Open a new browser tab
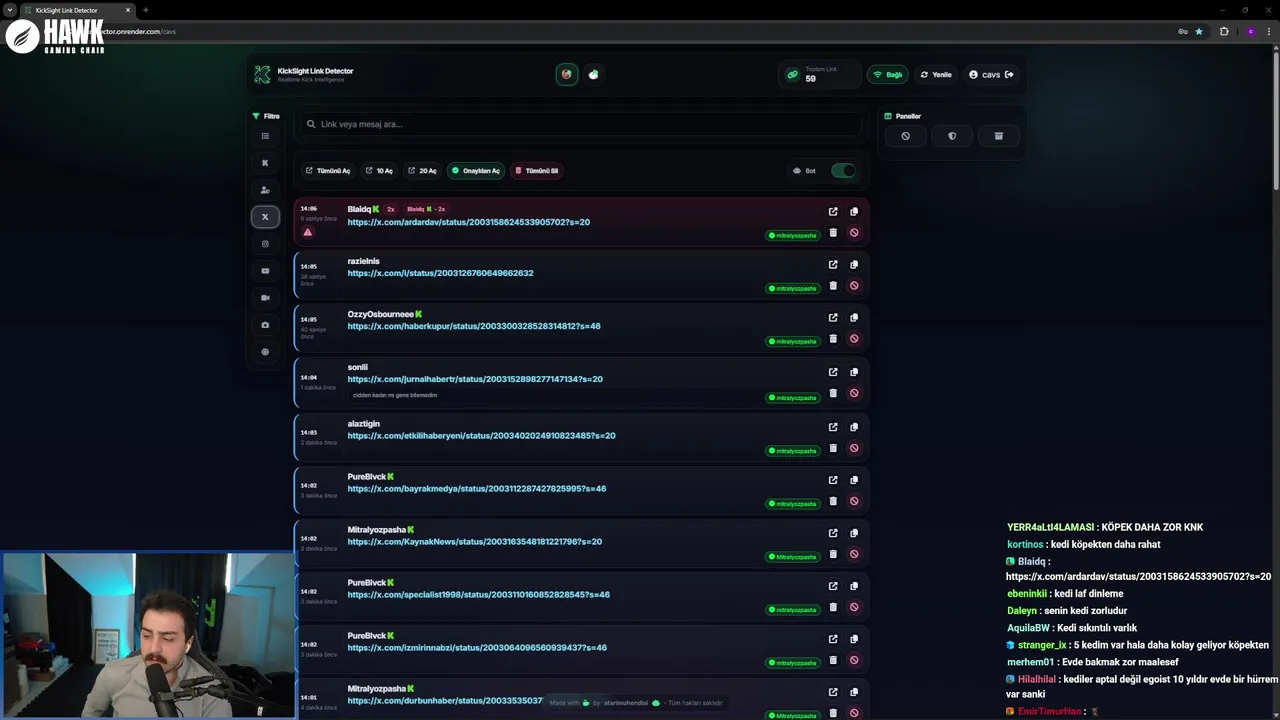 click(x=146, y=10)
